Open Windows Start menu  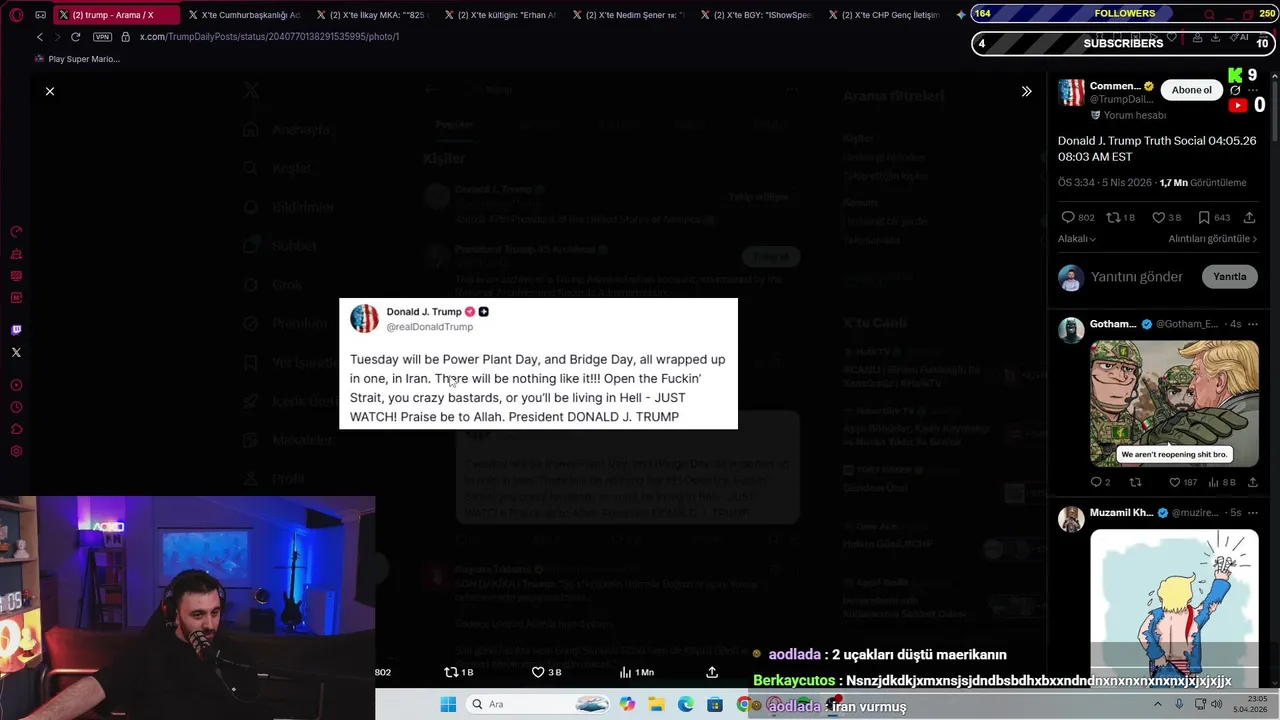click(x=448, y=704)
